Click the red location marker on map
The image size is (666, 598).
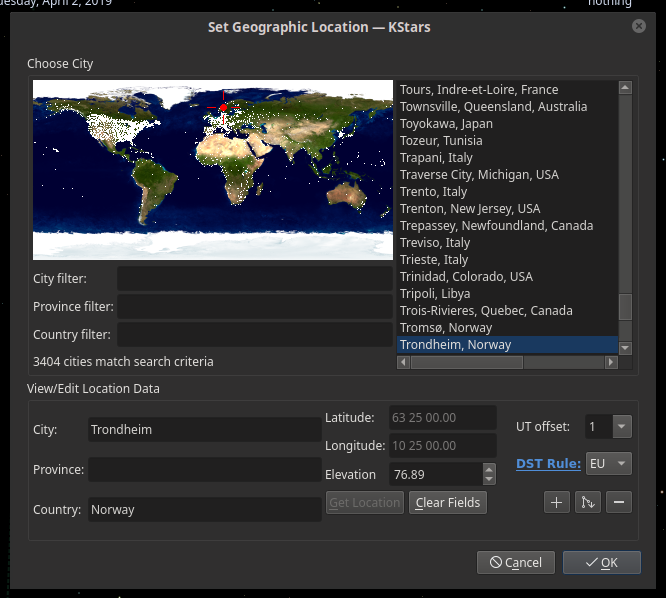tap(224, 107)
